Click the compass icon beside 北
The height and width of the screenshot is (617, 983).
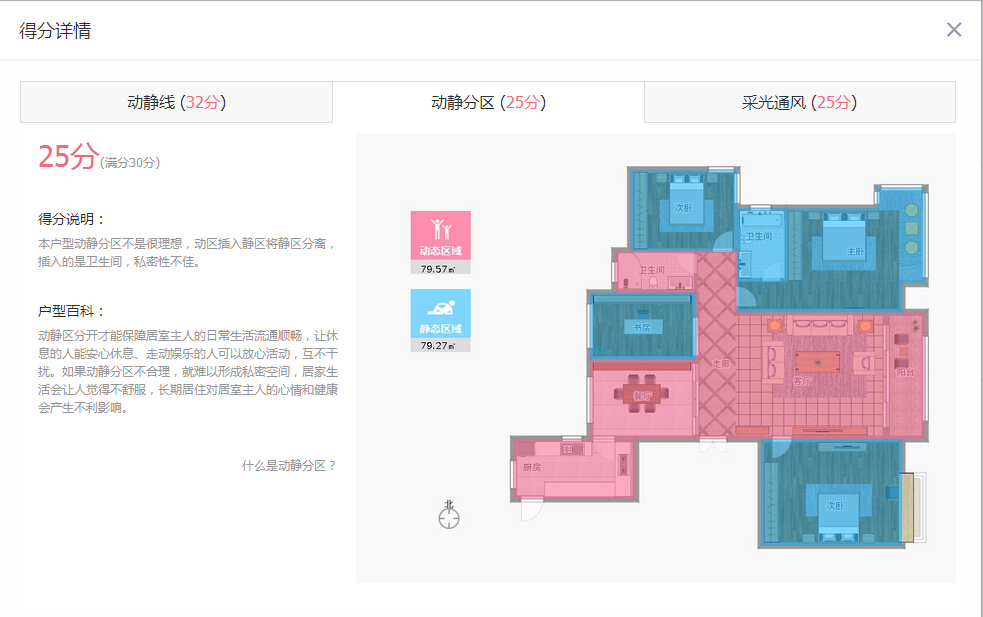[449, 517]
